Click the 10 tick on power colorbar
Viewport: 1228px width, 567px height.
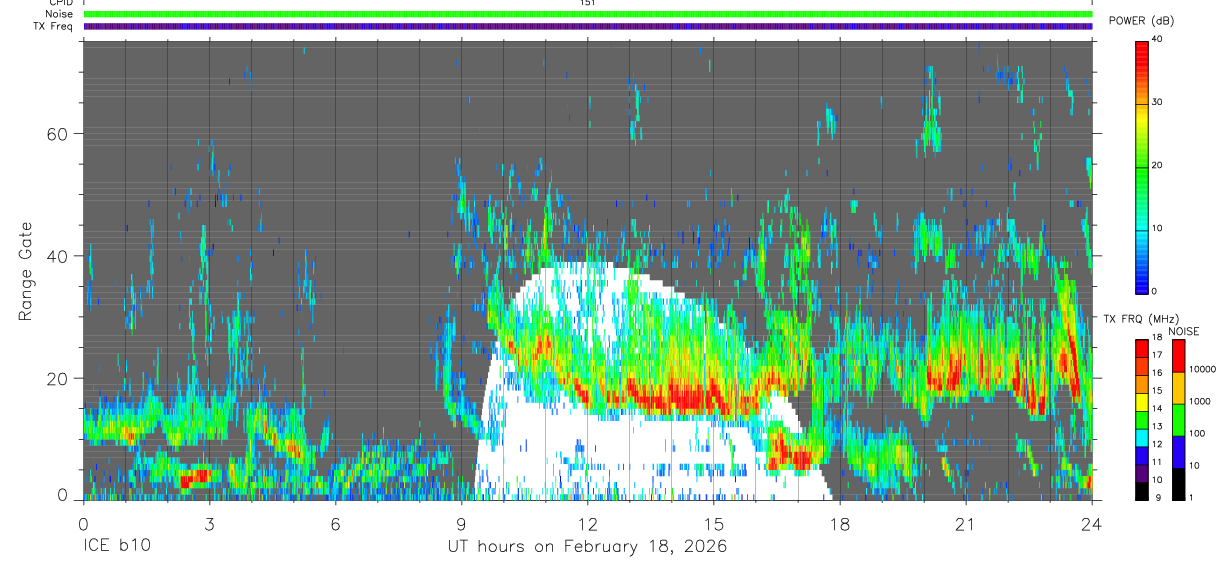pos(1155,228)
